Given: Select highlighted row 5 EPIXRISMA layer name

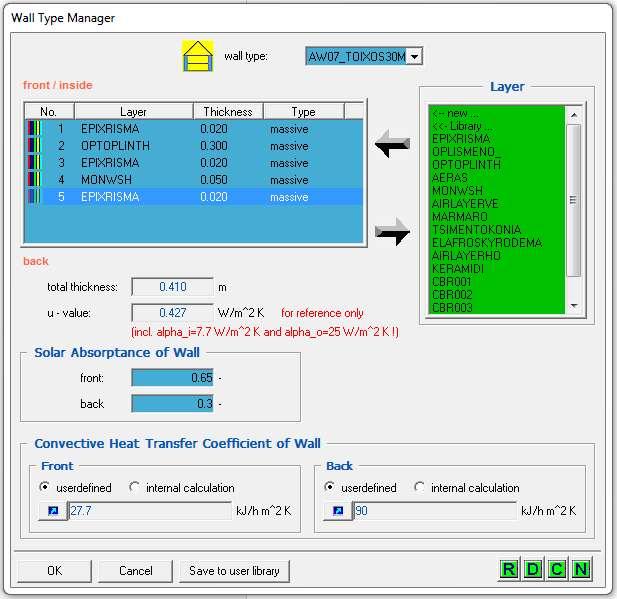Looking at the screenshot, I should [110, 196].
